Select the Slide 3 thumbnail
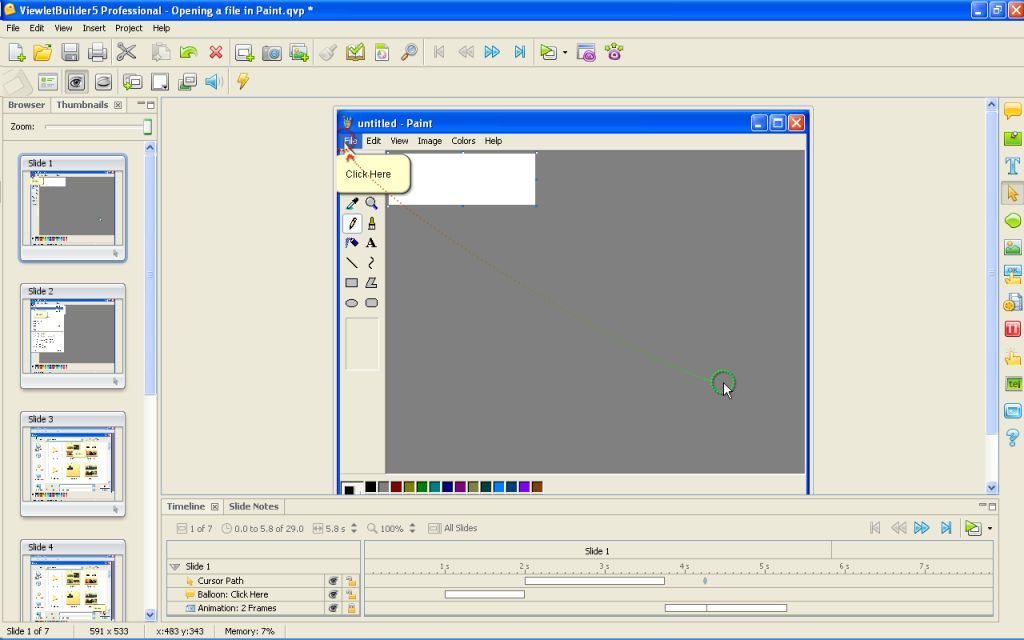 click(72, 464)
